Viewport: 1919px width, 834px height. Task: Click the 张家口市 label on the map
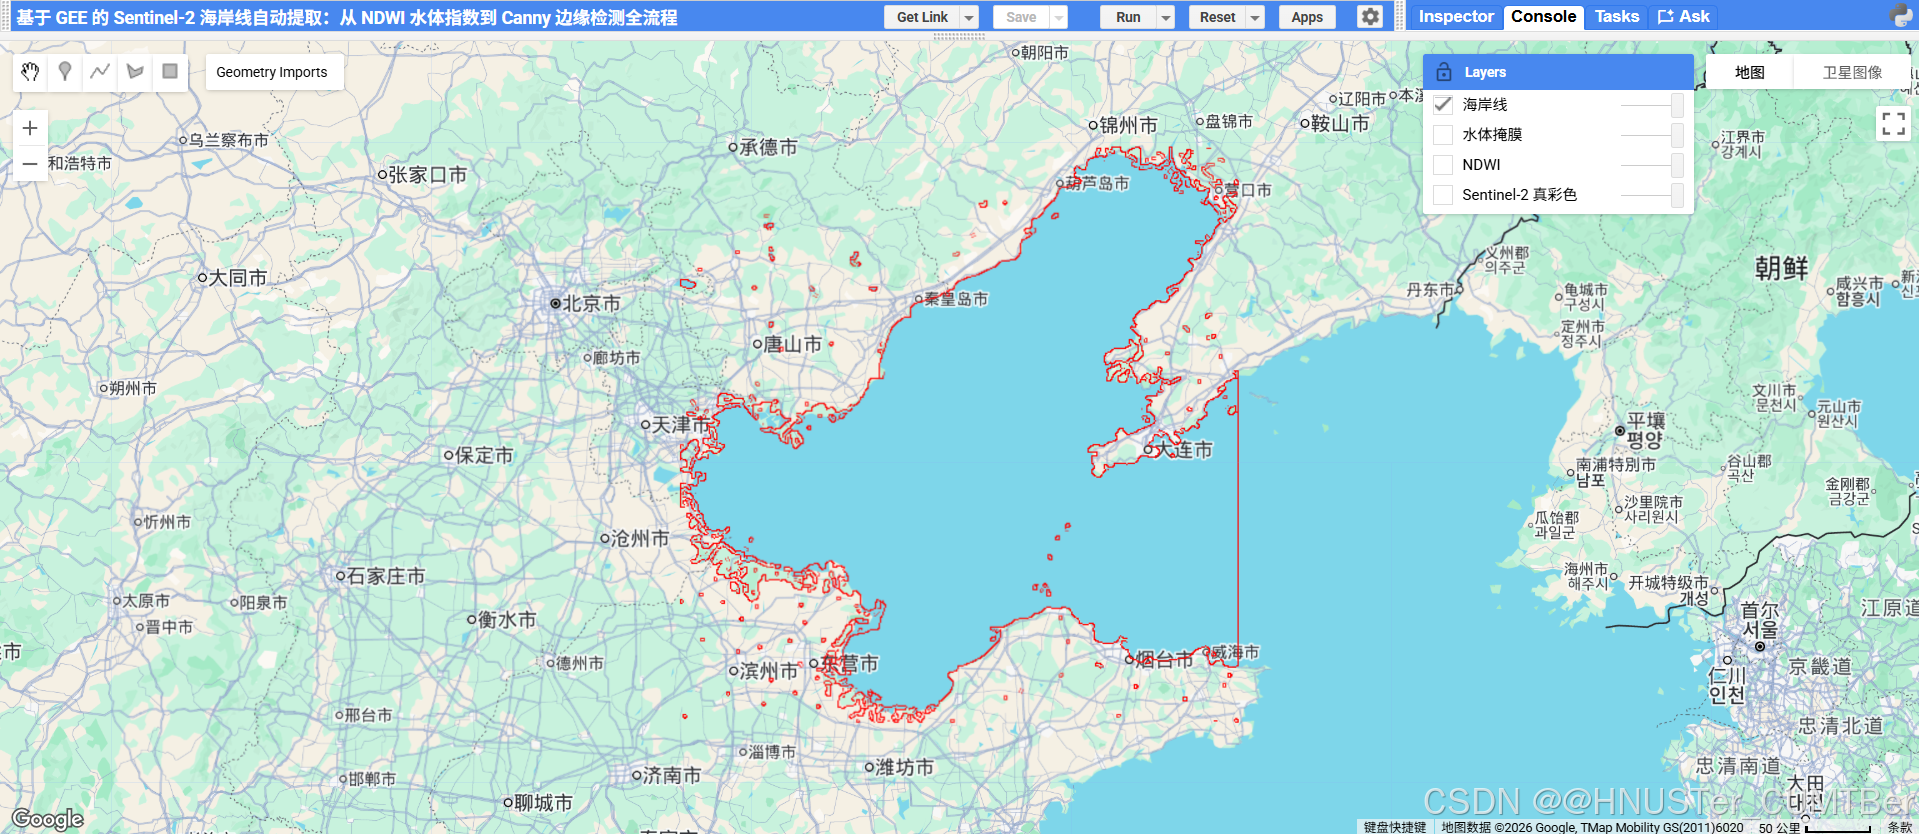coord(427,174)
